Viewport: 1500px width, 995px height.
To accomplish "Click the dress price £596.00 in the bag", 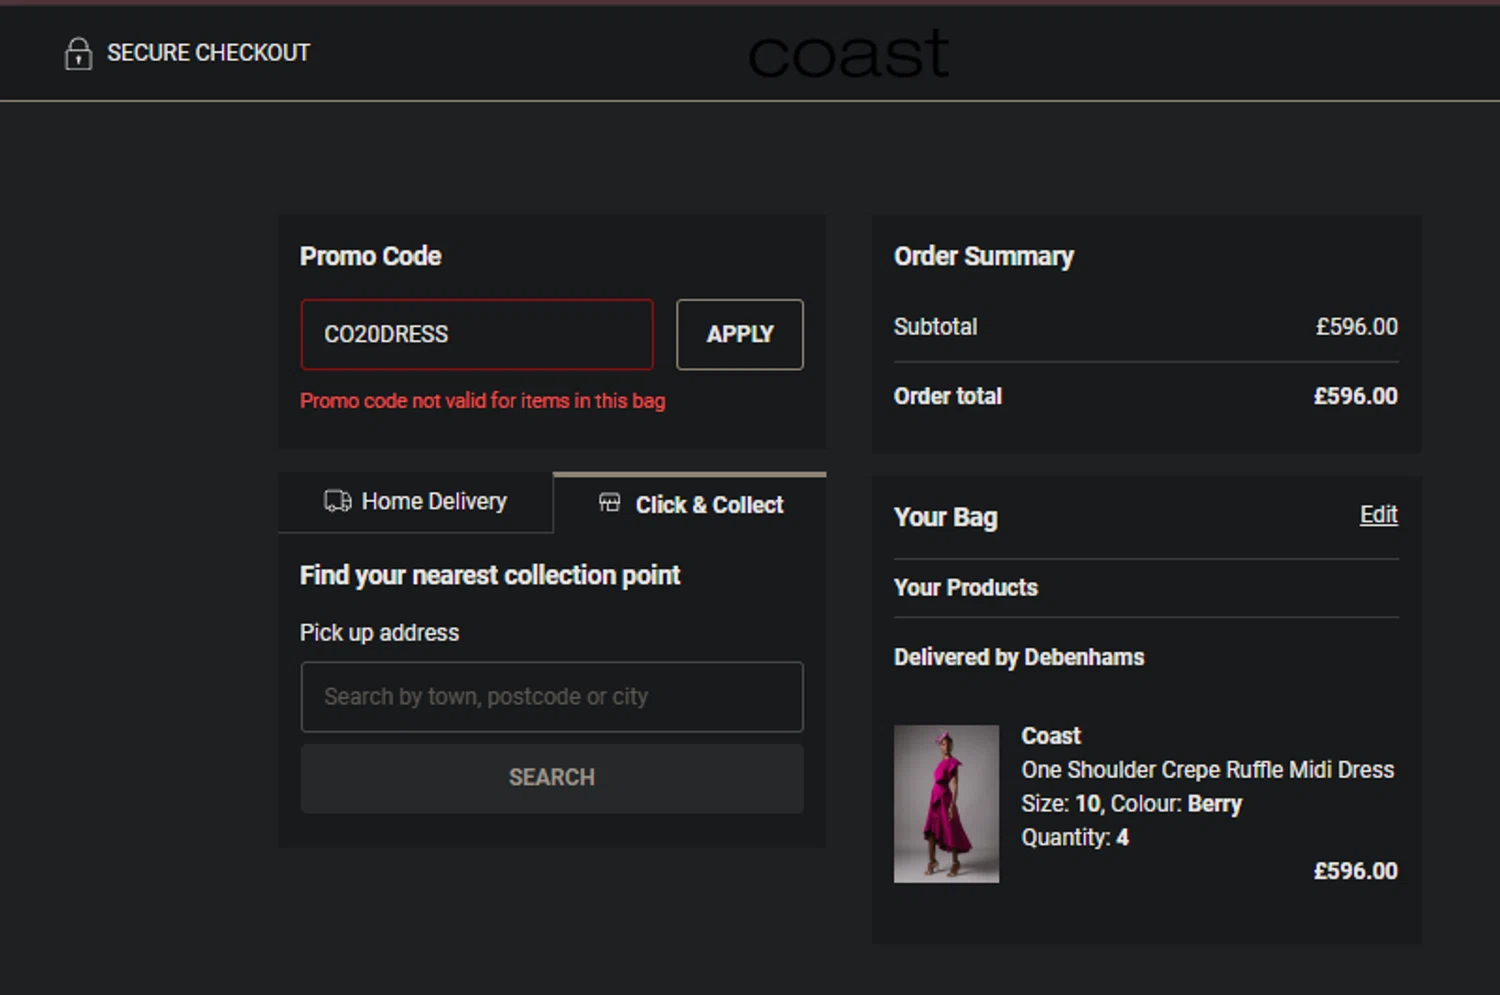I will [1355, 871].
